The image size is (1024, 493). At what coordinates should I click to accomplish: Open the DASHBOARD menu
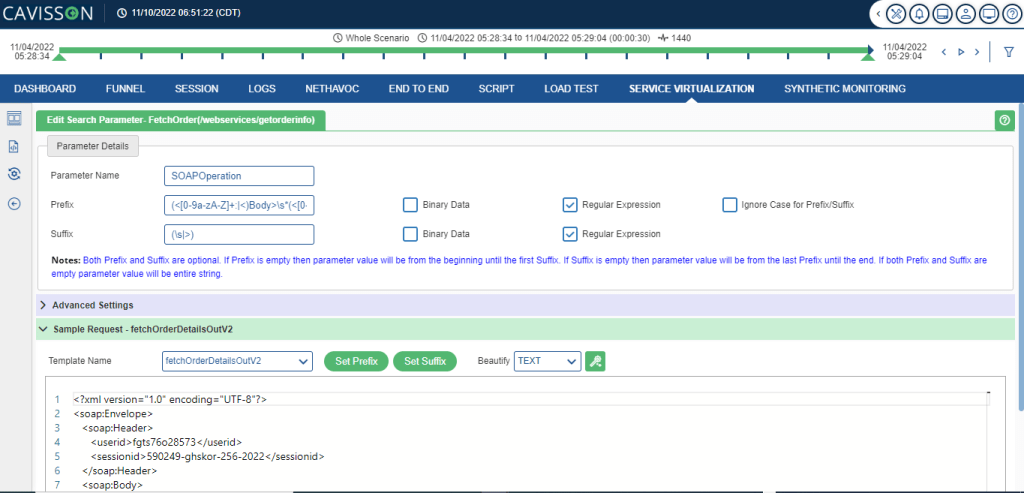(x=45, y=89)
